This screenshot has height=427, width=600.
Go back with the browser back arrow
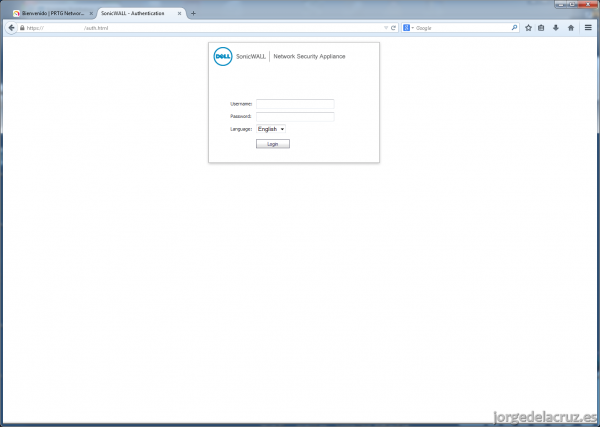(x=11, y=28)
